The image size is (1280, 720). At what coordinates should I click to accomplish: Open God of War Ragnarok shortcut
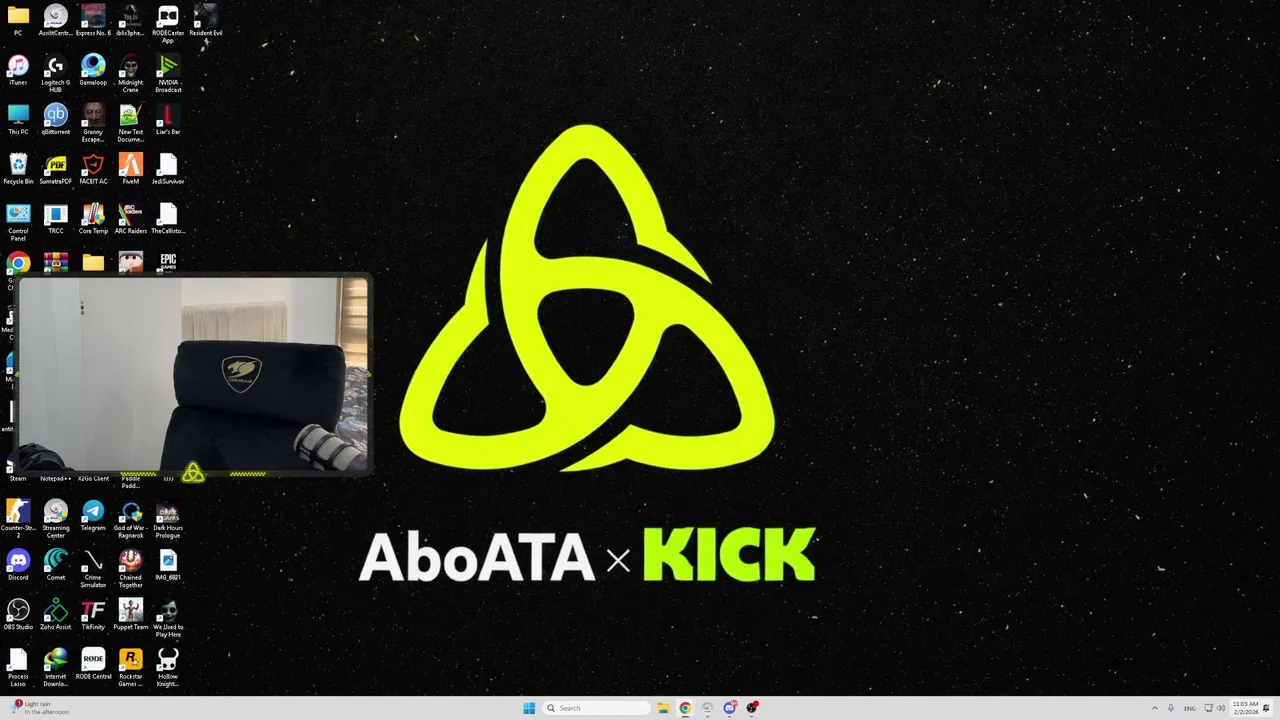pyautogui.click(x=130, y=519)
